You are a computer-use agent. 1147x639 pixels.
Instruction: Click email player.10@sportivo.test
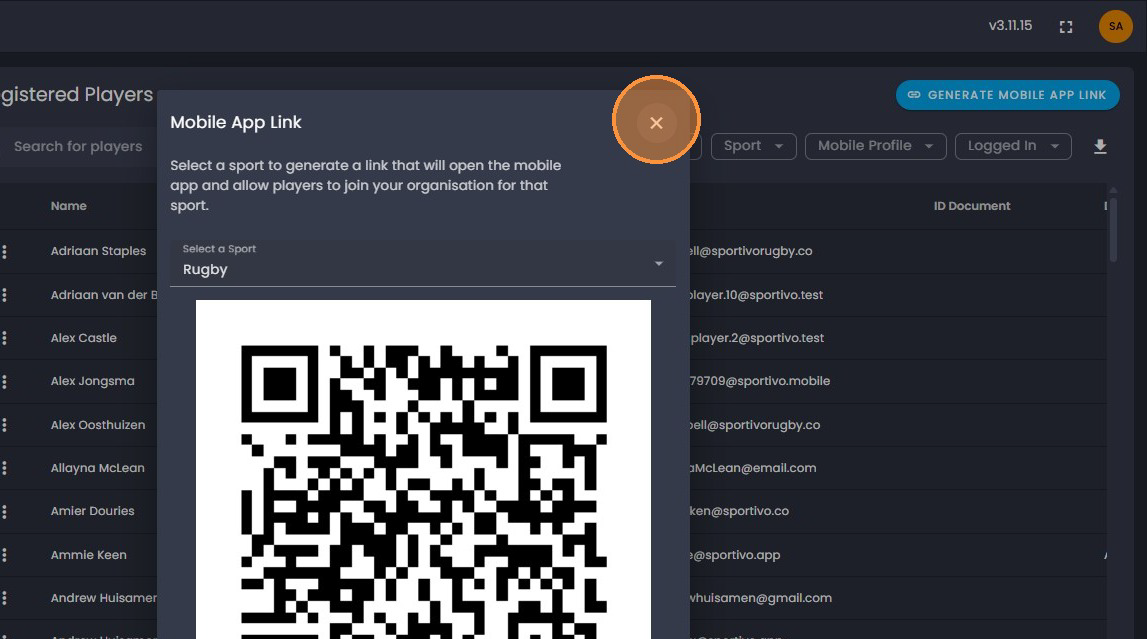(756, 295)
